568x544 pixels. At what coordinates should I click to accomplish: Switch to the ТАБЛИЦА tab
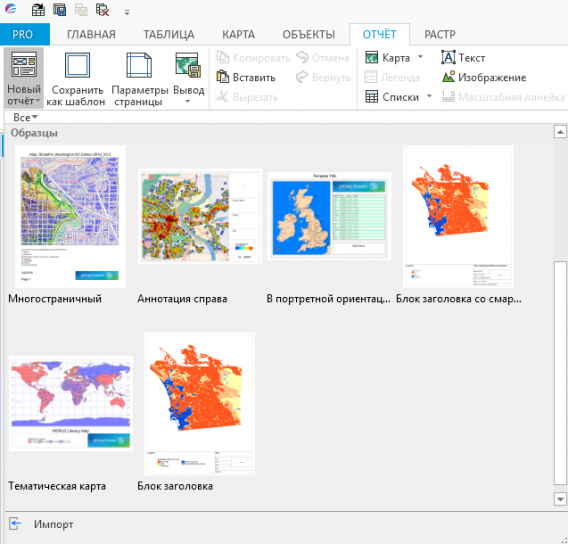(169, 34)
